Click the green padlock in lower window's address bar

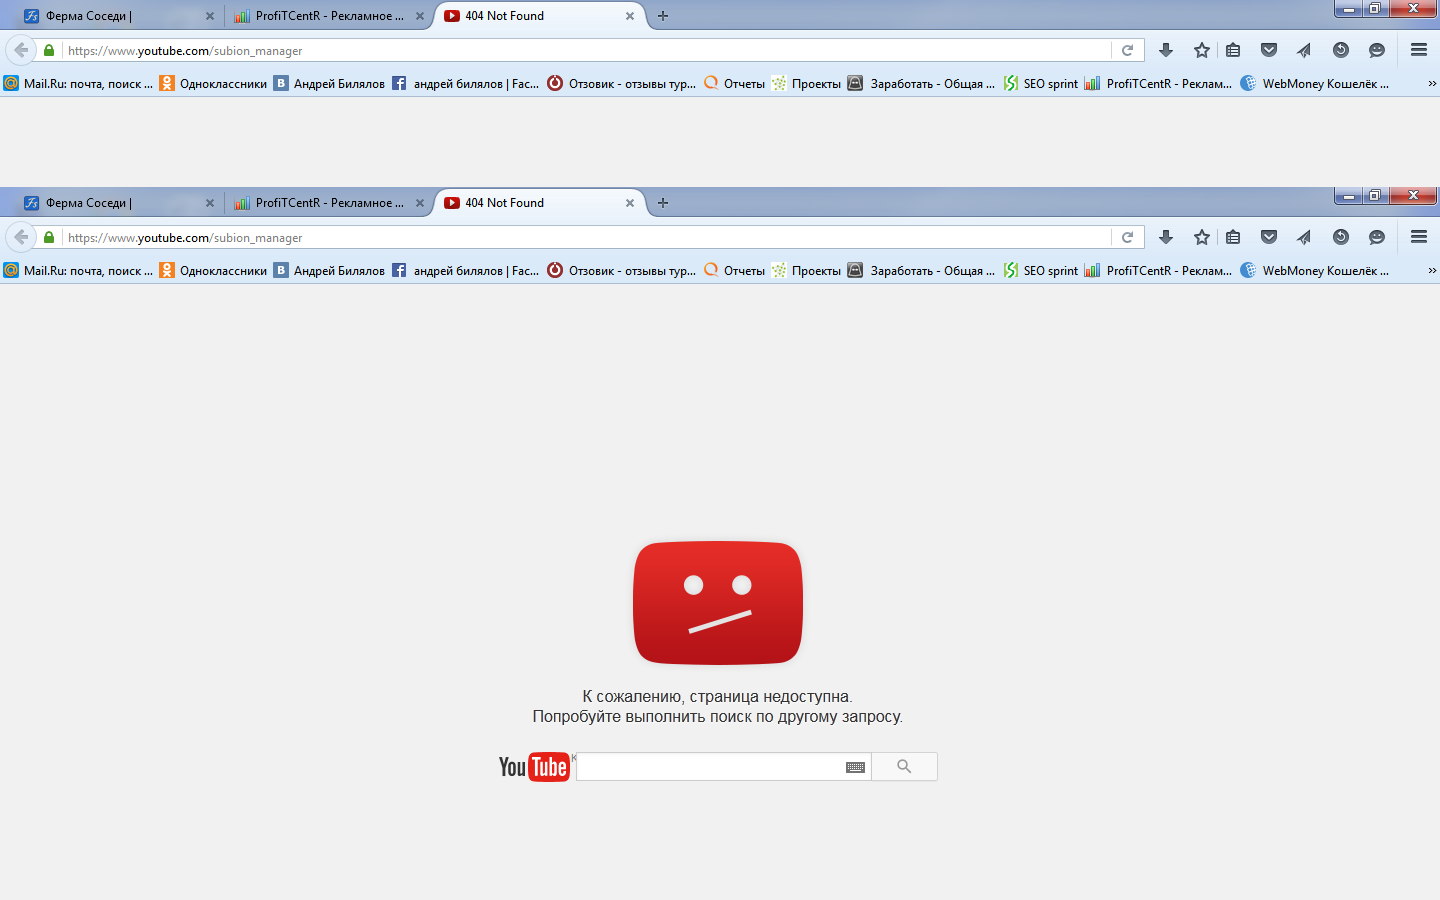49,237
